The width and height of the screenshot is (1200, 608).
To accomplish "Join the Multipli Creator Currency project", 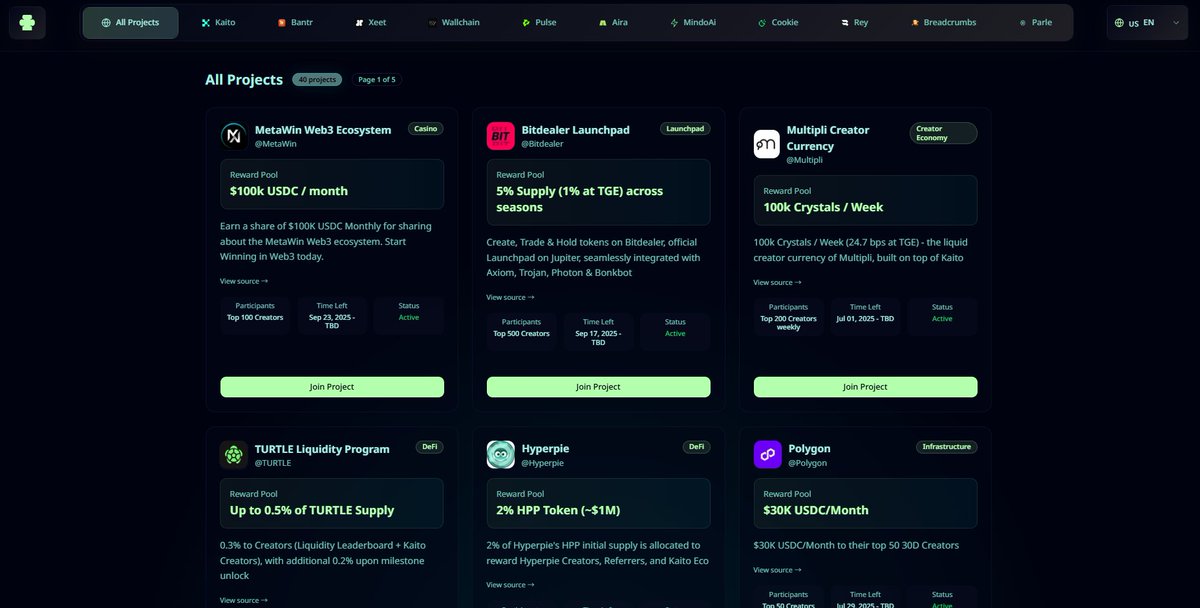I will pyautogui.click(x=865, y=387).
